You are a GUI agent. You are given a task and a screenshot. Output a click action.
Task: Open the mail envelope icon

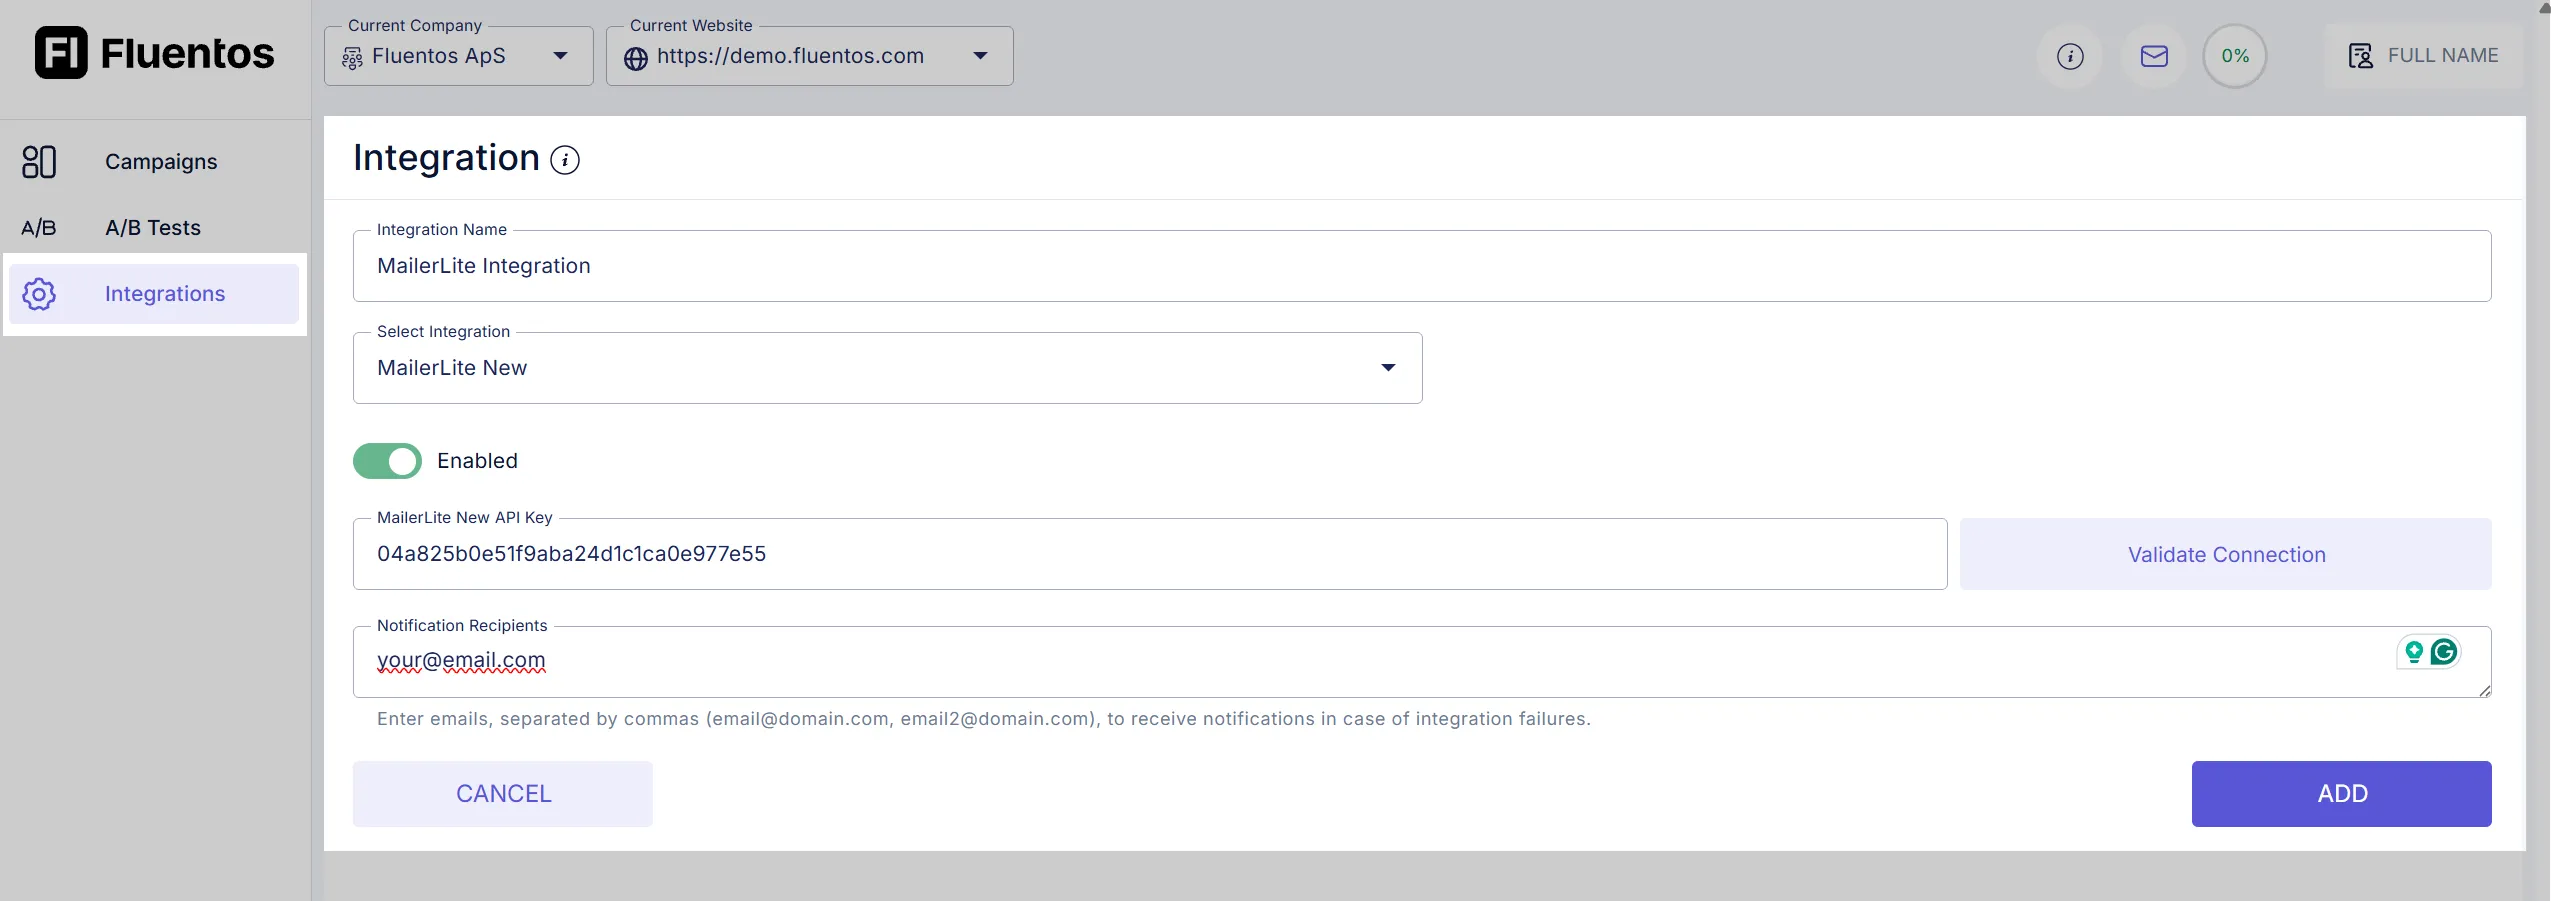2154,56
